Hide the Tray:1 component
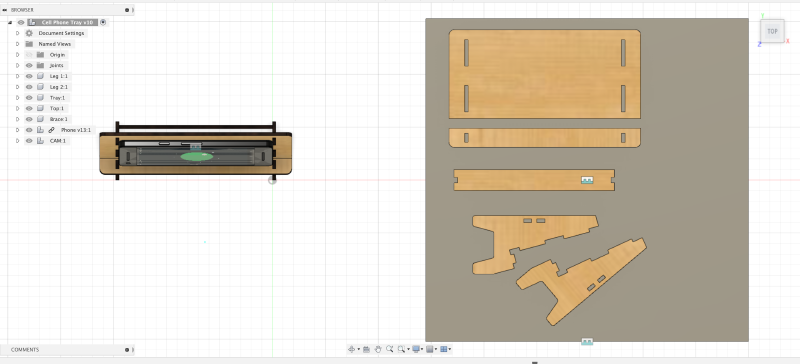Screen dimensions: 800x364 [x=29, y=98]
